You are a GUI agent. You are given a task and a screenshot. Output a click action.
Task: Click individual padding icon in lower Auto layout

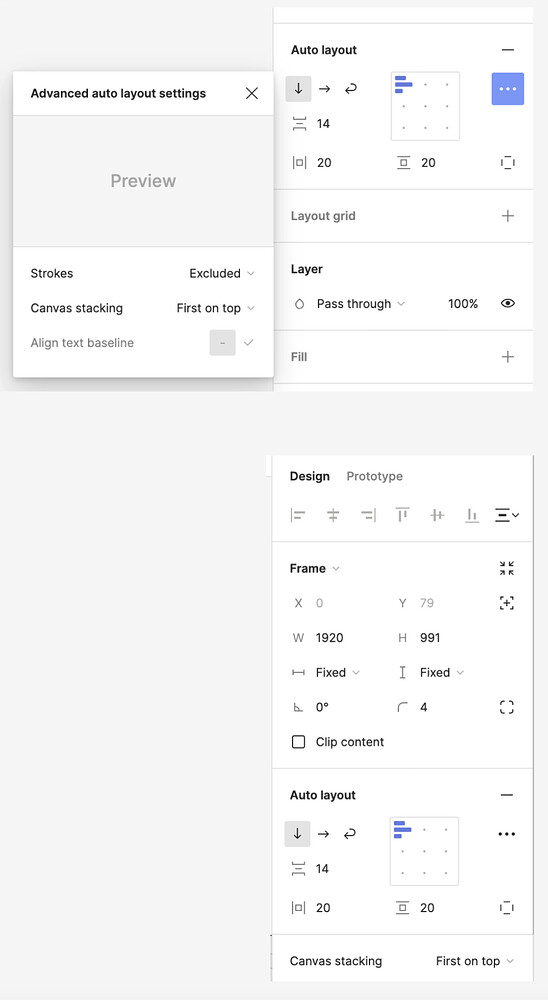click(x=507, y=908)
